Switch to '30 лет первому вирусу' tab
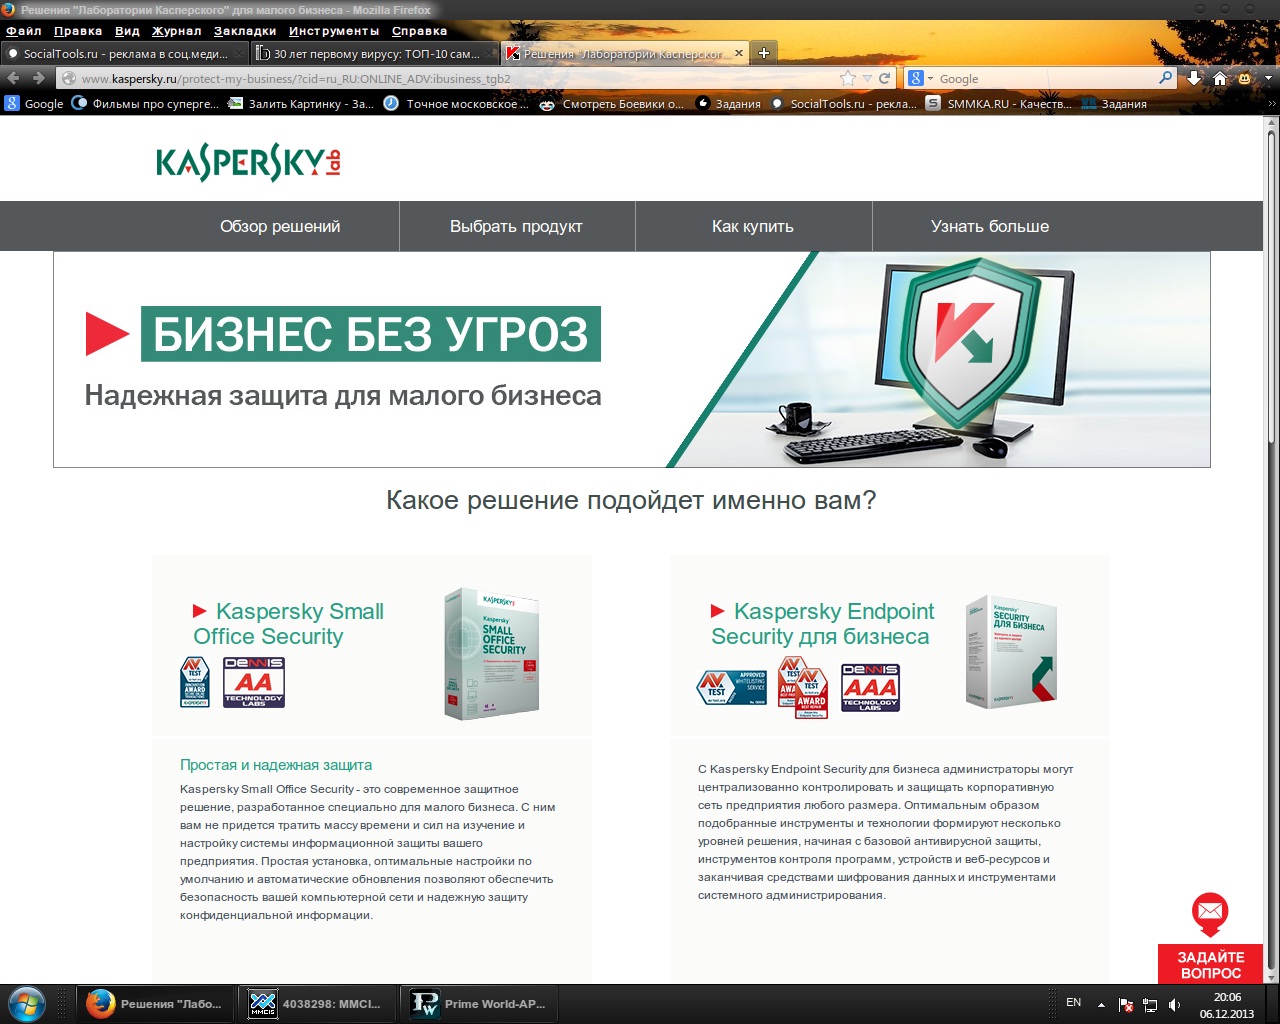Viewport: 1280px width, 1024px height. 374,53
